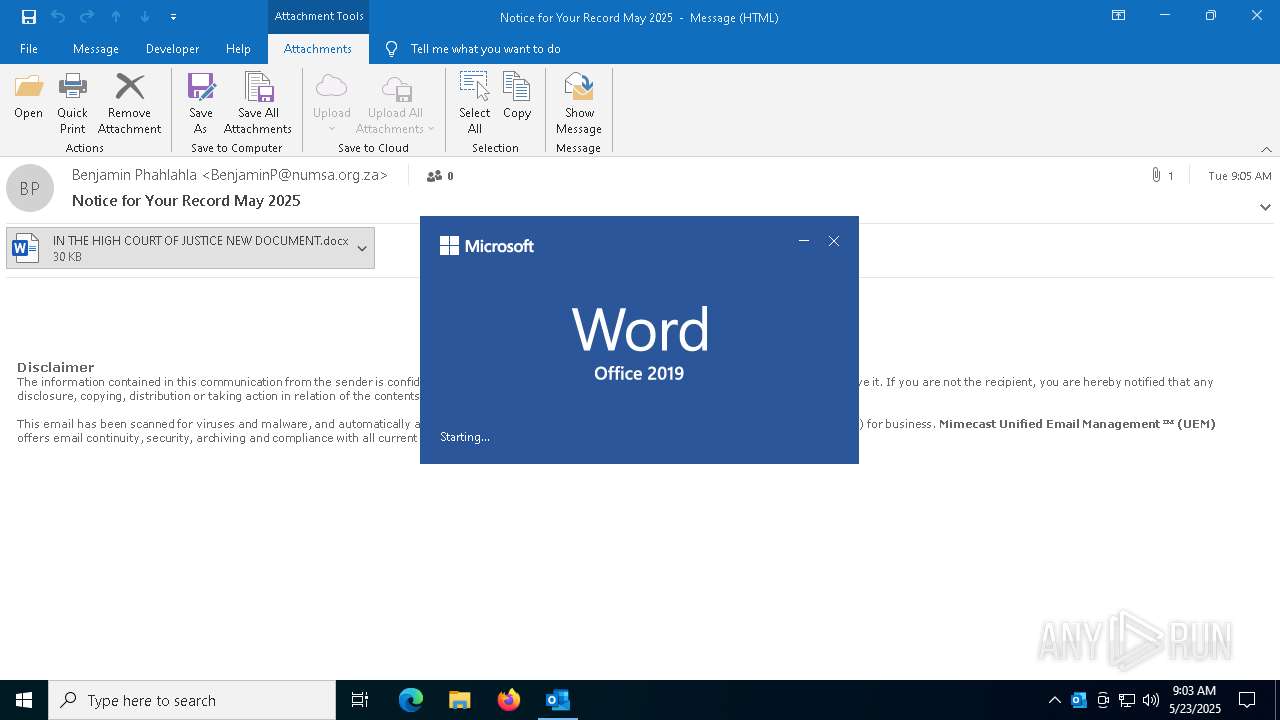The width and height of the screenshot is (1280, 720).
Task: Launch Microsoft Edge from taskbar
Action: [x=411, y=700]
